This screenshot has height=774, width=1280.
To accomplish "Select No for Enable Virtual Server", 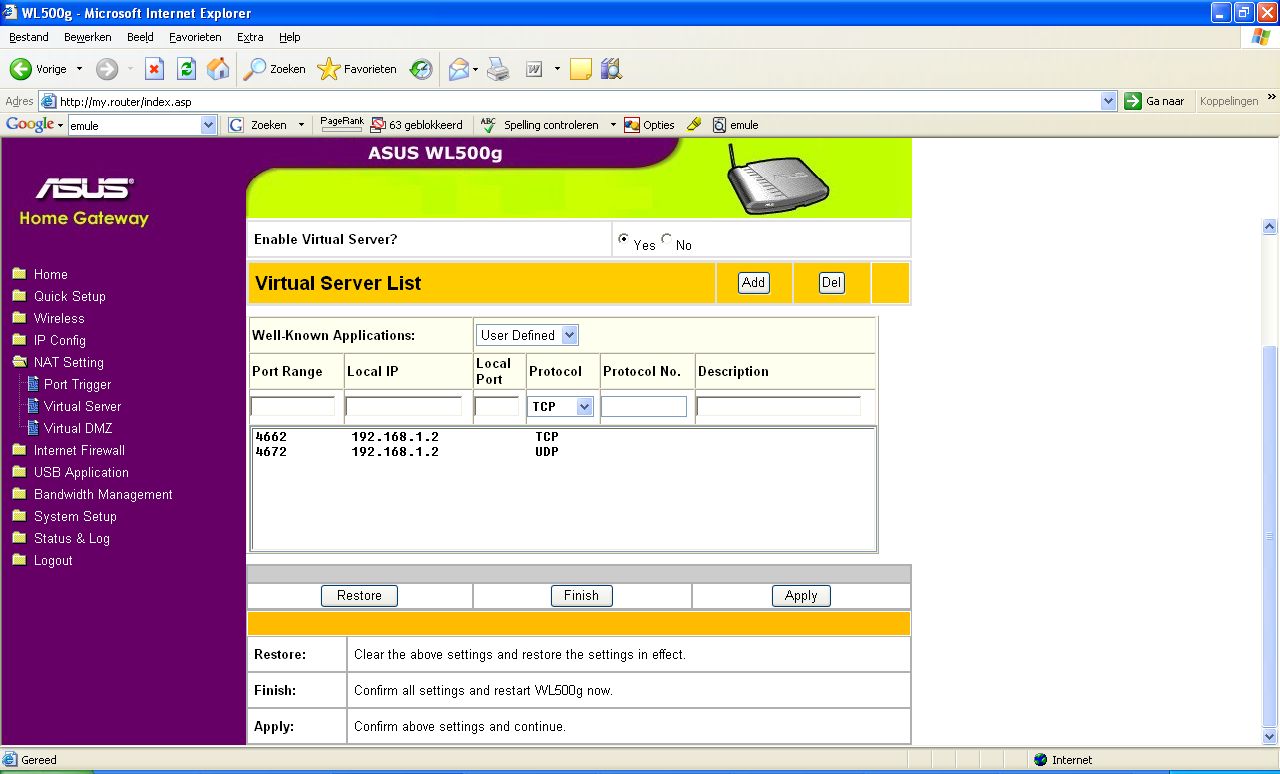I will coord(667,239).
